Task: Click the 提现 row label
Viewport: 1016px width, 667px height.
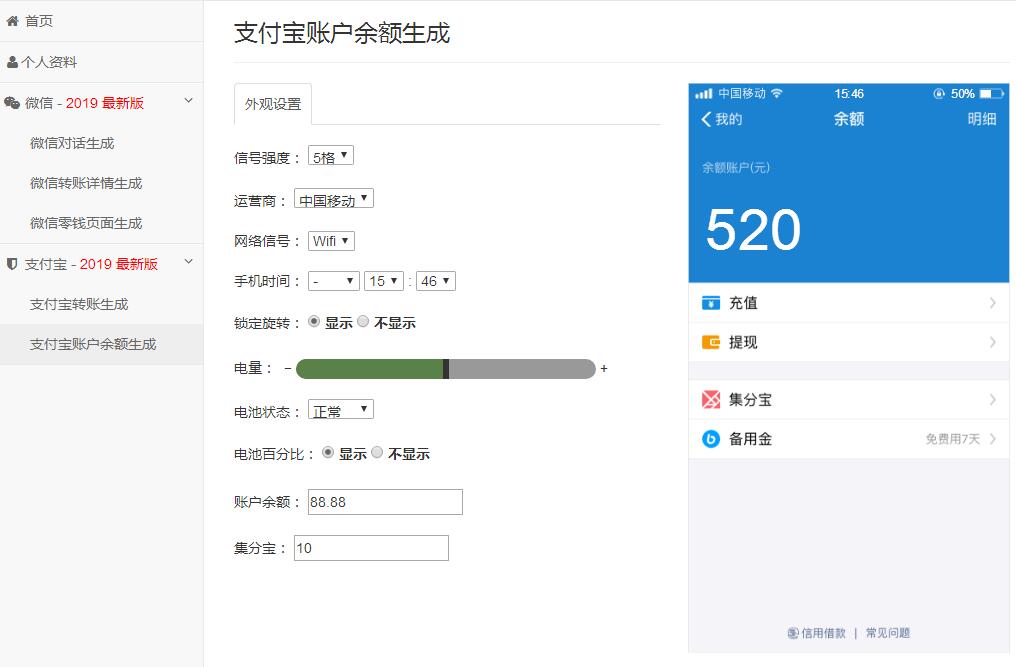Action: coord(743,342)
